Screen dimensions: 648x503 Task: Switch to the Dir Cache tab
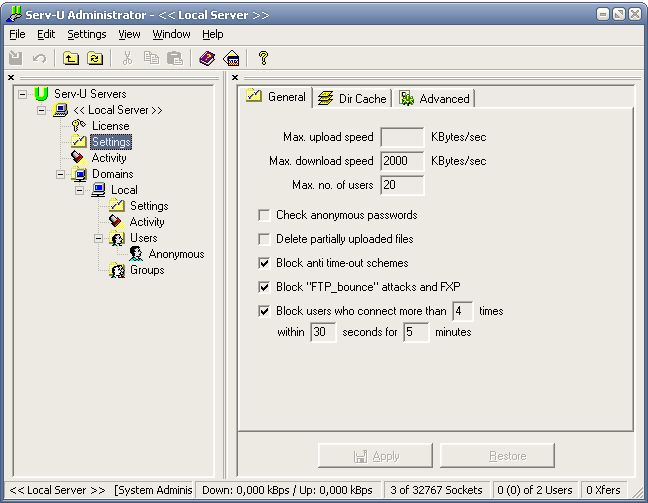[x=352, y=99]
